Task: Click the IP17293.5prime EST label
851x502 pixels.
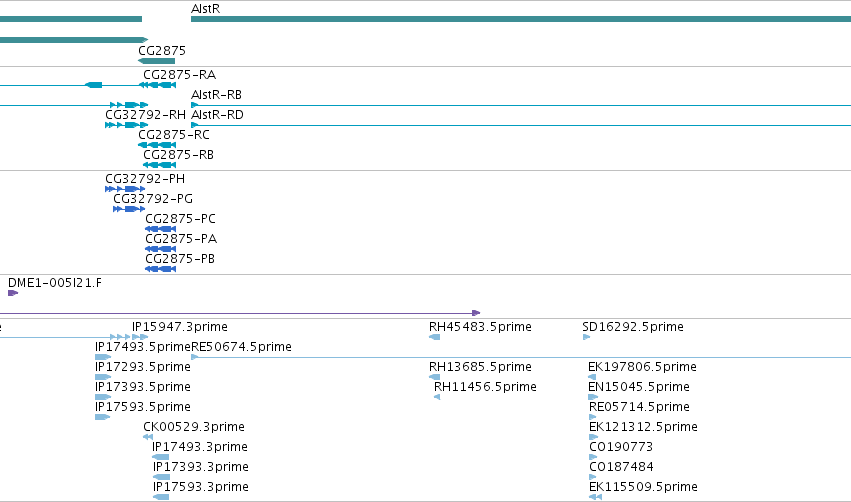Action: (143, 367)
